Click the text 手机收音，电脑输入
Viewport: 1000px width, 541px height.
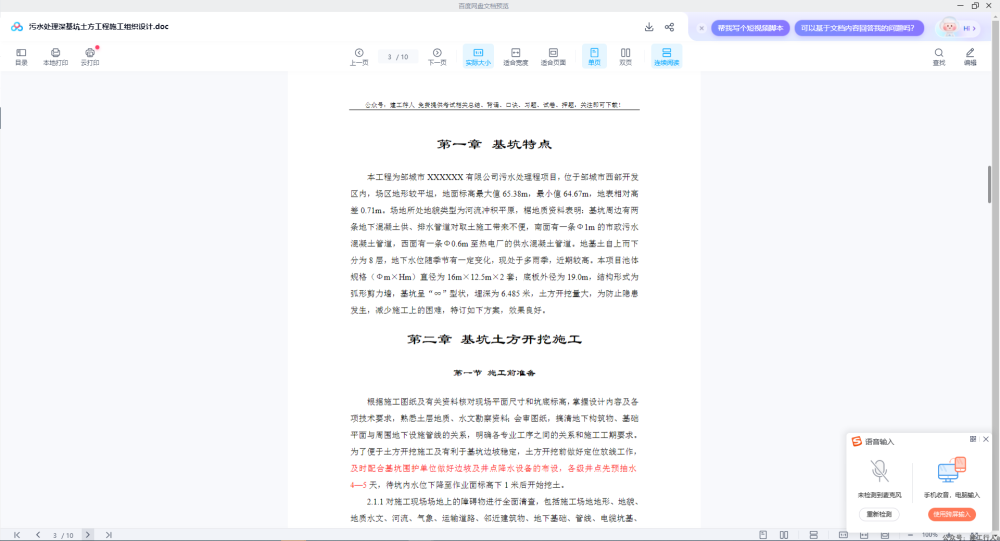point(952,495)
